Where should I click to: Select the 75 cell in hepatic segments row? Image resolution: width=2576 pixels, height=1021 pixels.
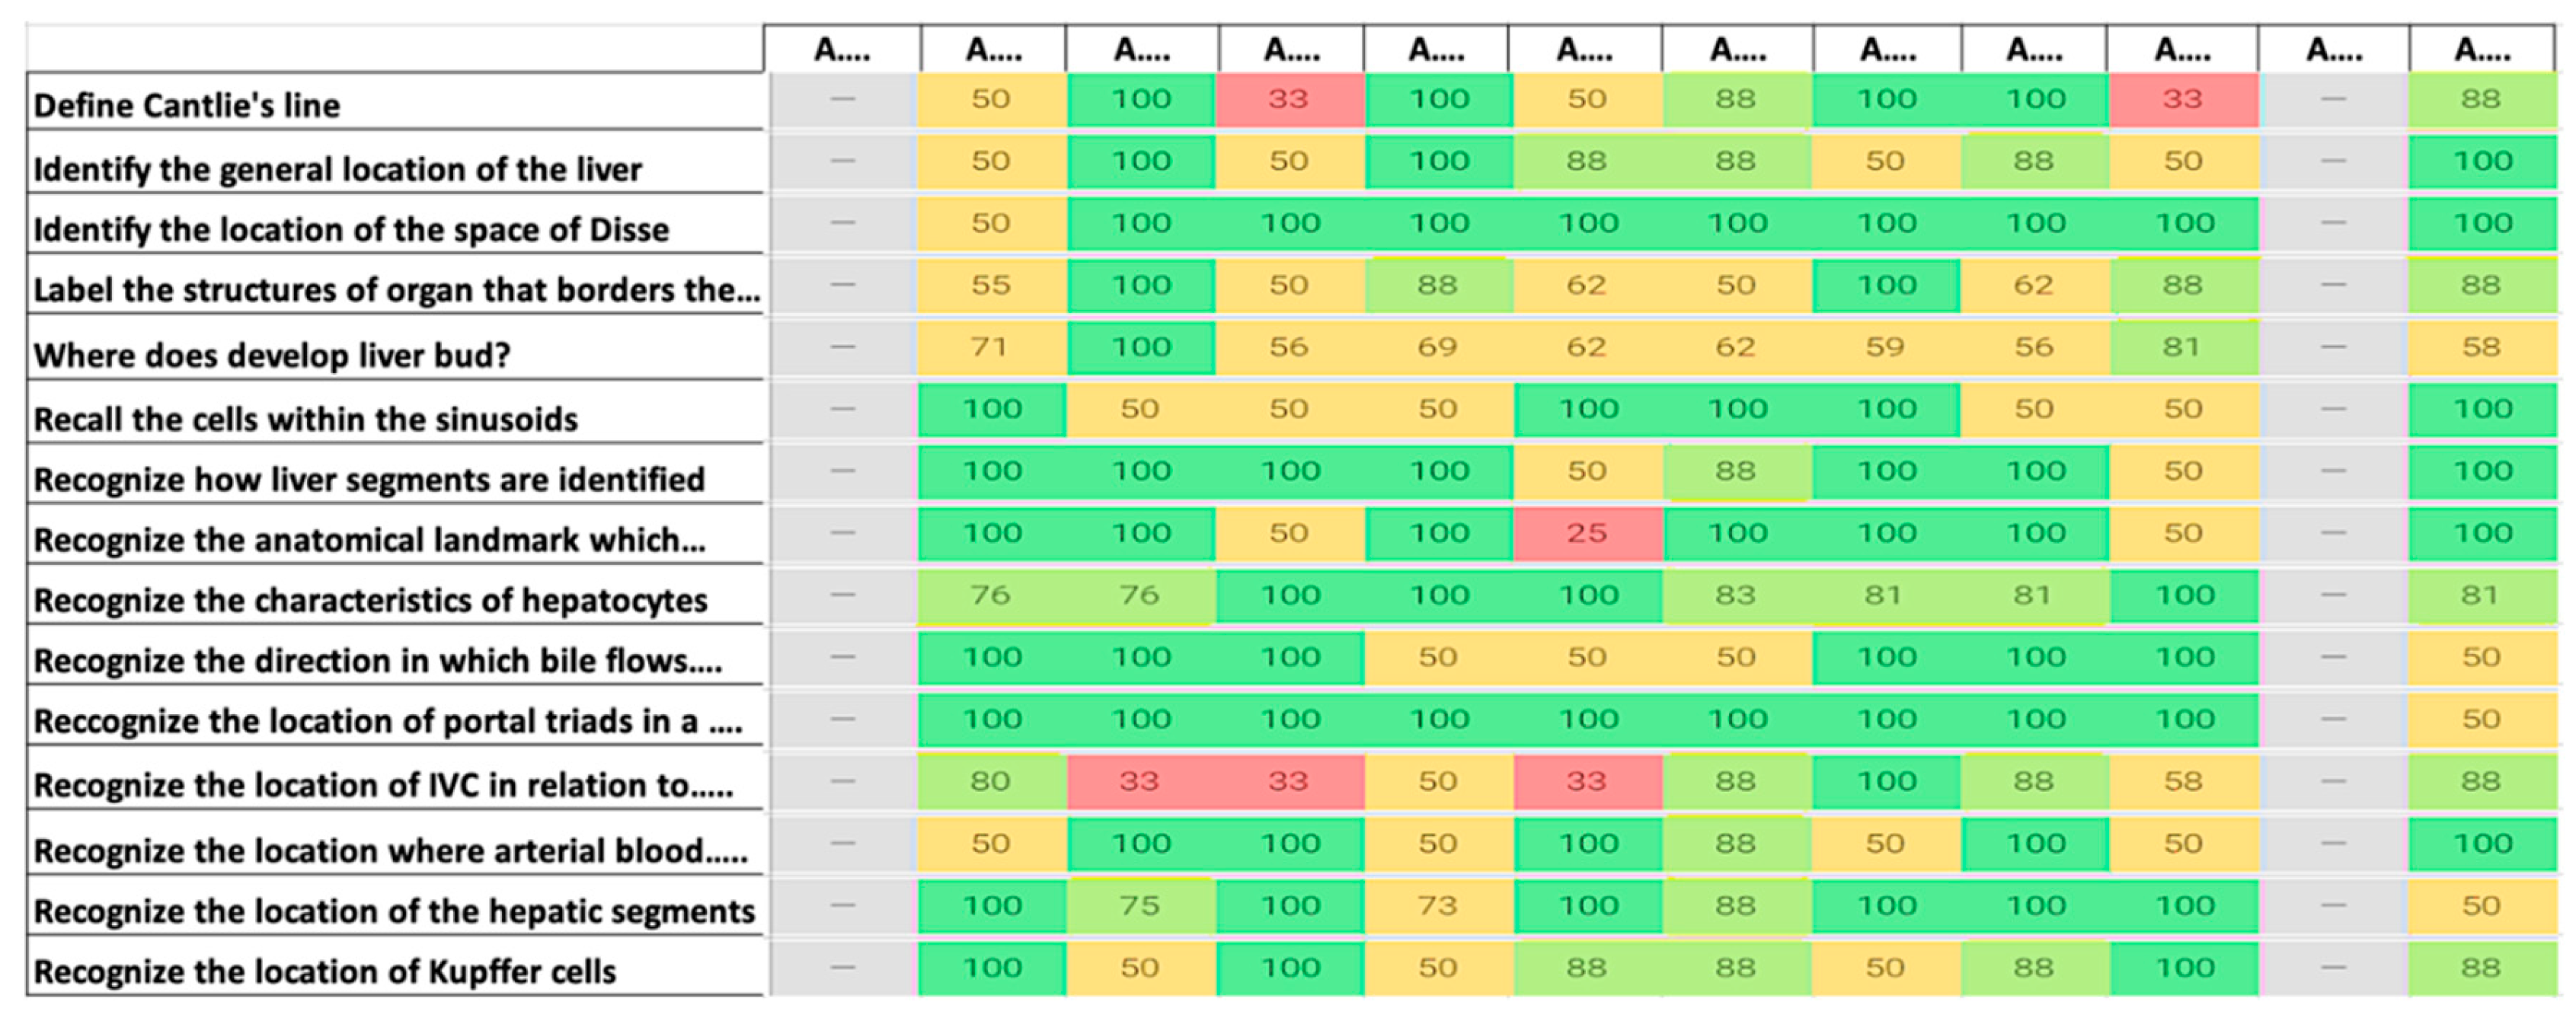coord(1139,906)
